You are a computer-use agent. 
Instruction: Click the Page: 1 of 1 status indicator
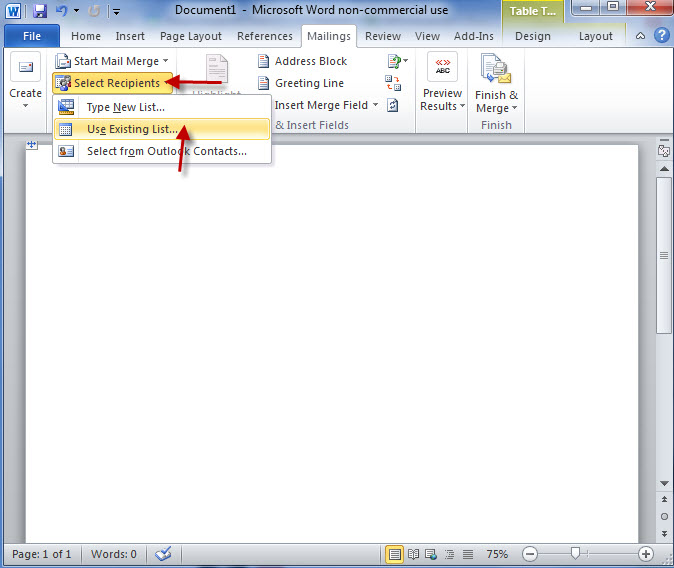41,554
